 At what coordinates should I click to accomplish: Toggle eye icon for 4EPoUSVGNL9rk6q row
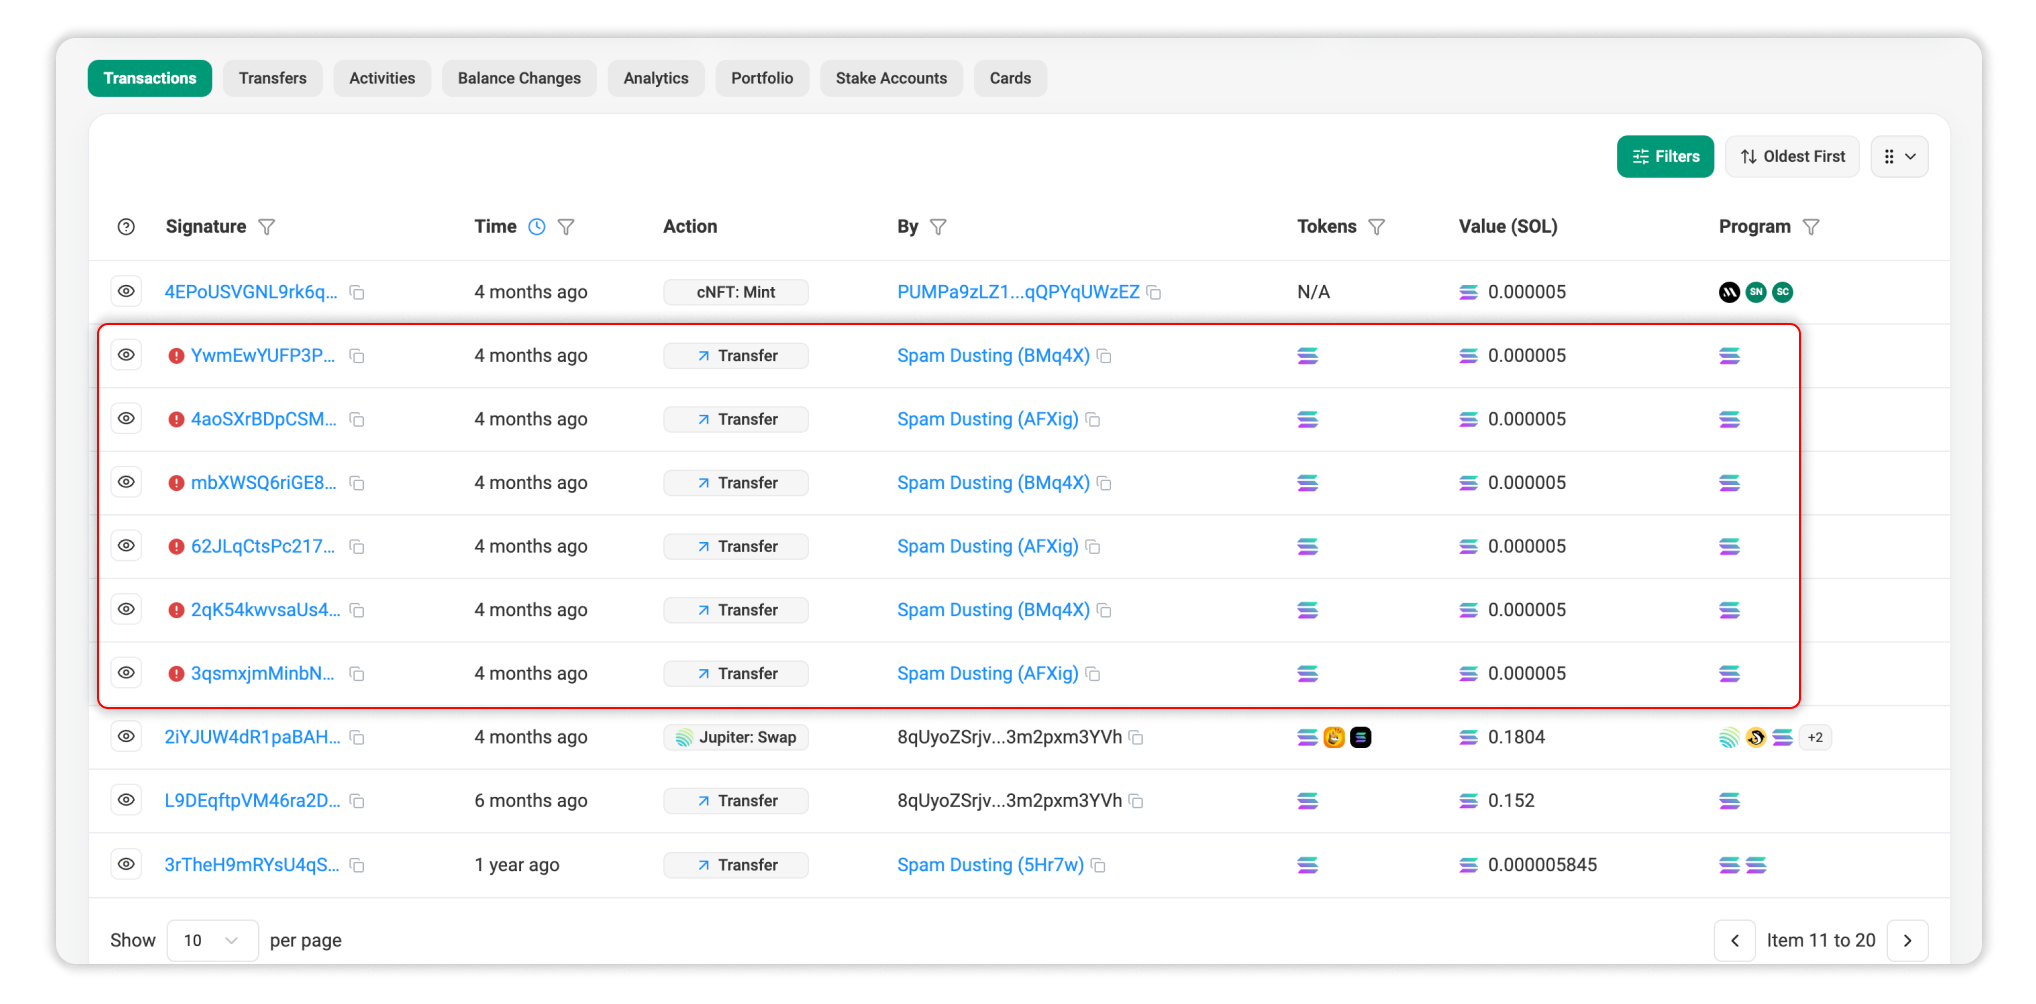click(x=126, y=291)
